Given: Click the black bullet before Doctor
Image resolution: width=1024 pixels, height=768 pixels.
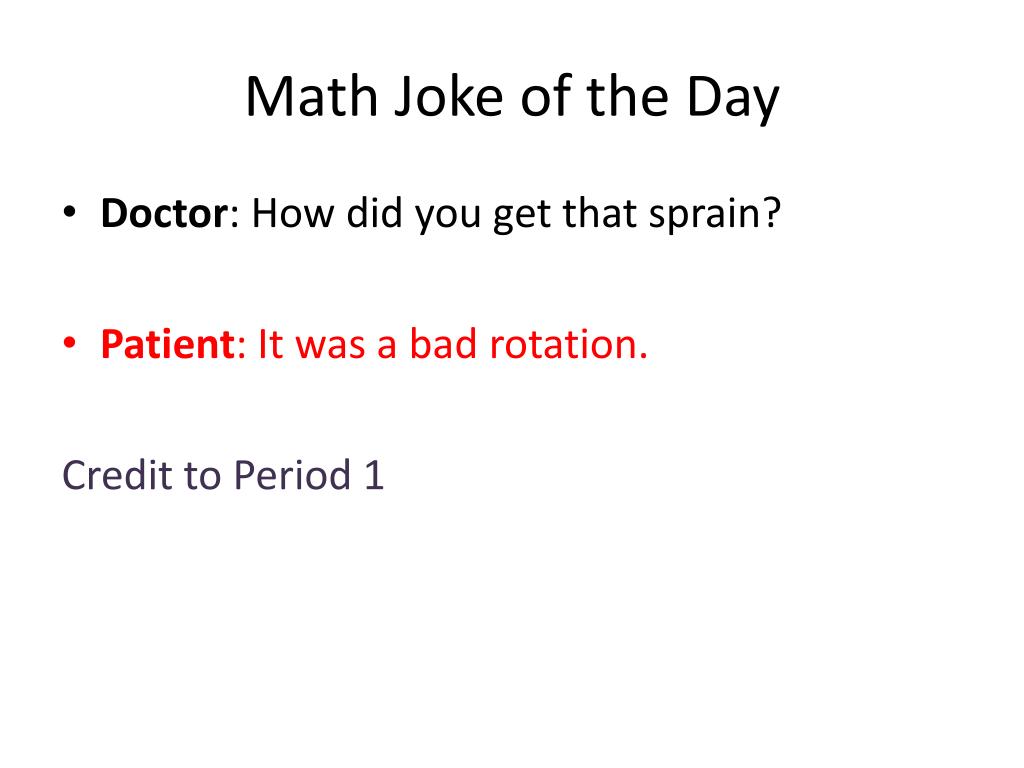Looking at the screenshot, I should pyautogui.click(x=69, y=212).
